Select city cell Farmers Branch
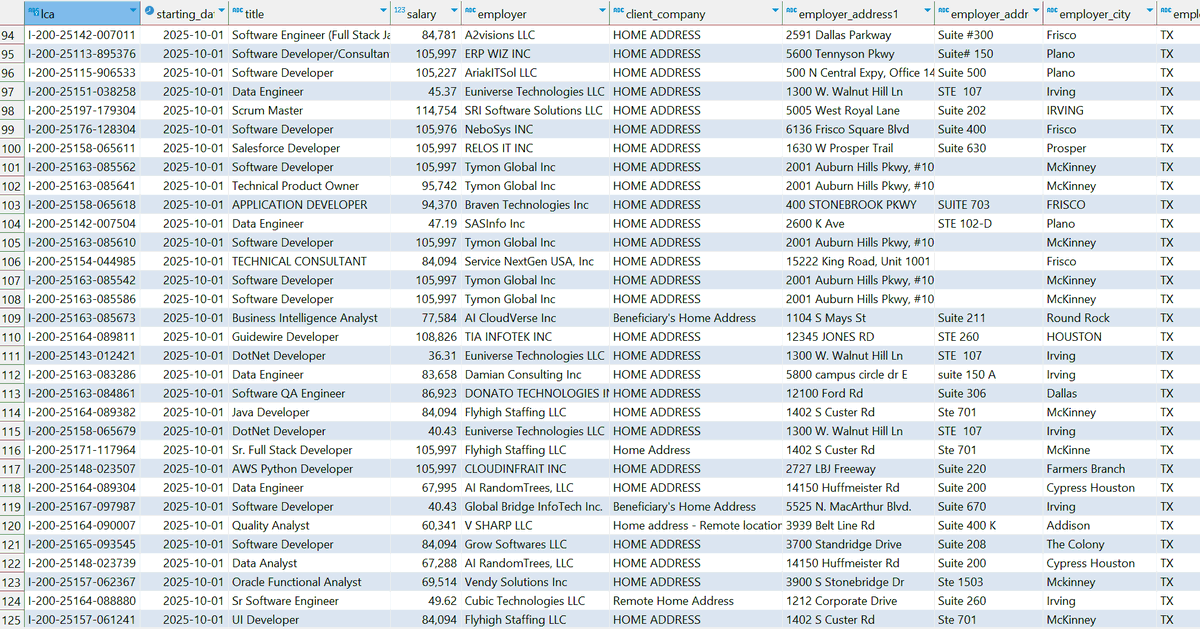This screenshot has height=629, width=1200. (1098, 469)
